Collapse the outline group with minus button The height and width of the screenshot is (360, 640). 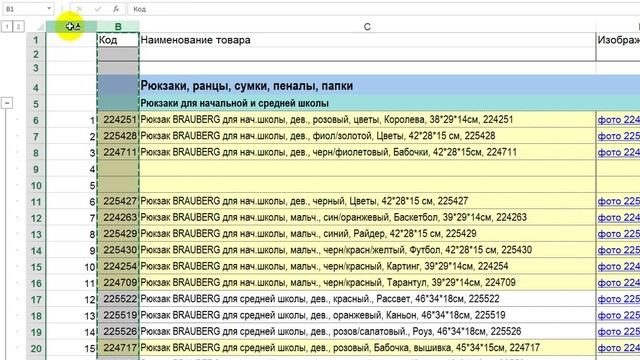coord(7,103)
